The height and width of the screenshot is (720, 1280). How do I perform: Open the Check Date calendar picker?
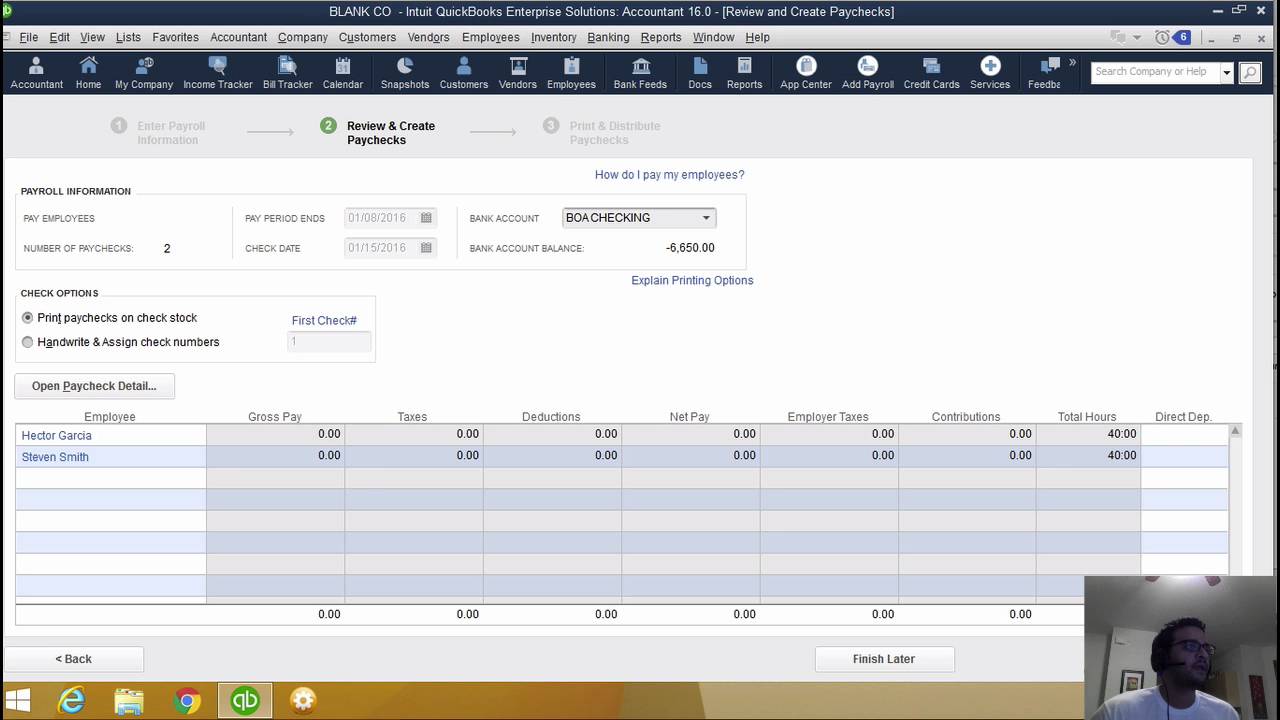pyautogui.click(x=425, y=247)
